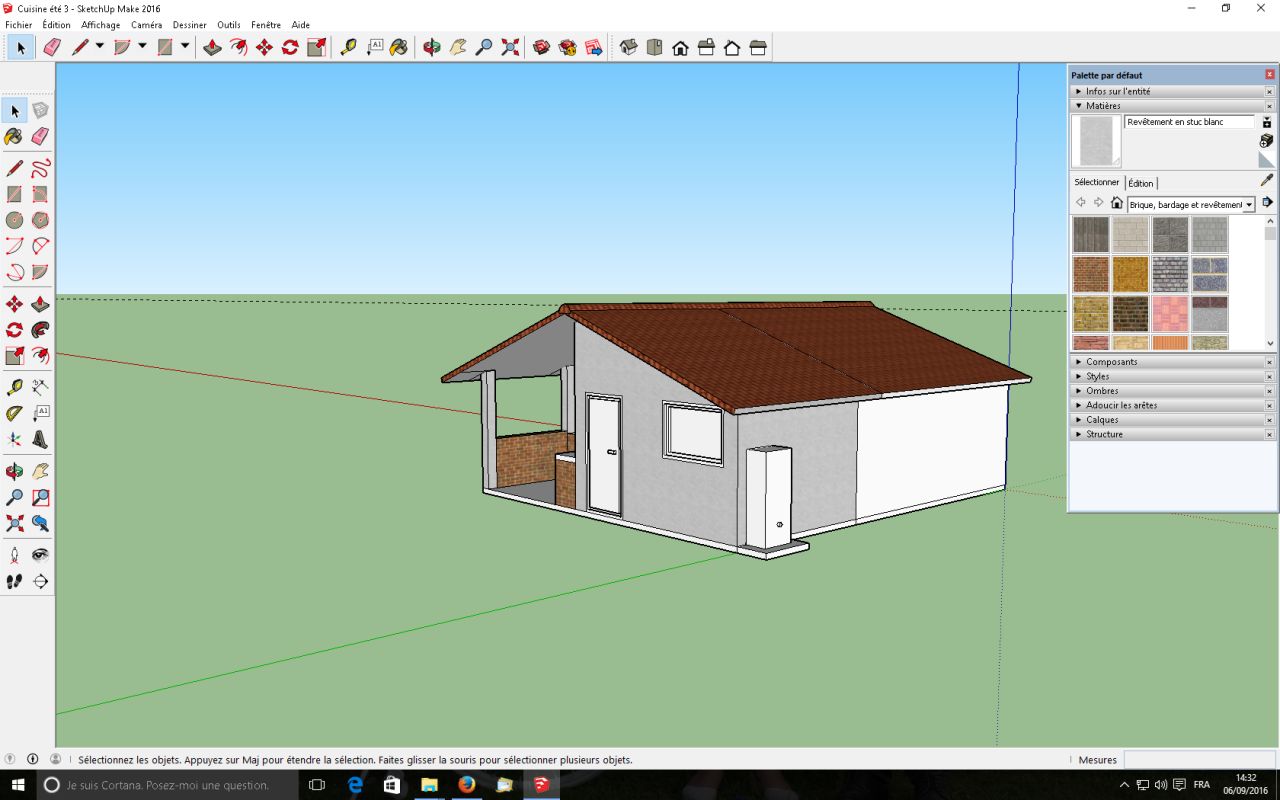Close the Structure panel with its x
Viewport: 1280px width, 800px height.
[x=1270, y=435]
